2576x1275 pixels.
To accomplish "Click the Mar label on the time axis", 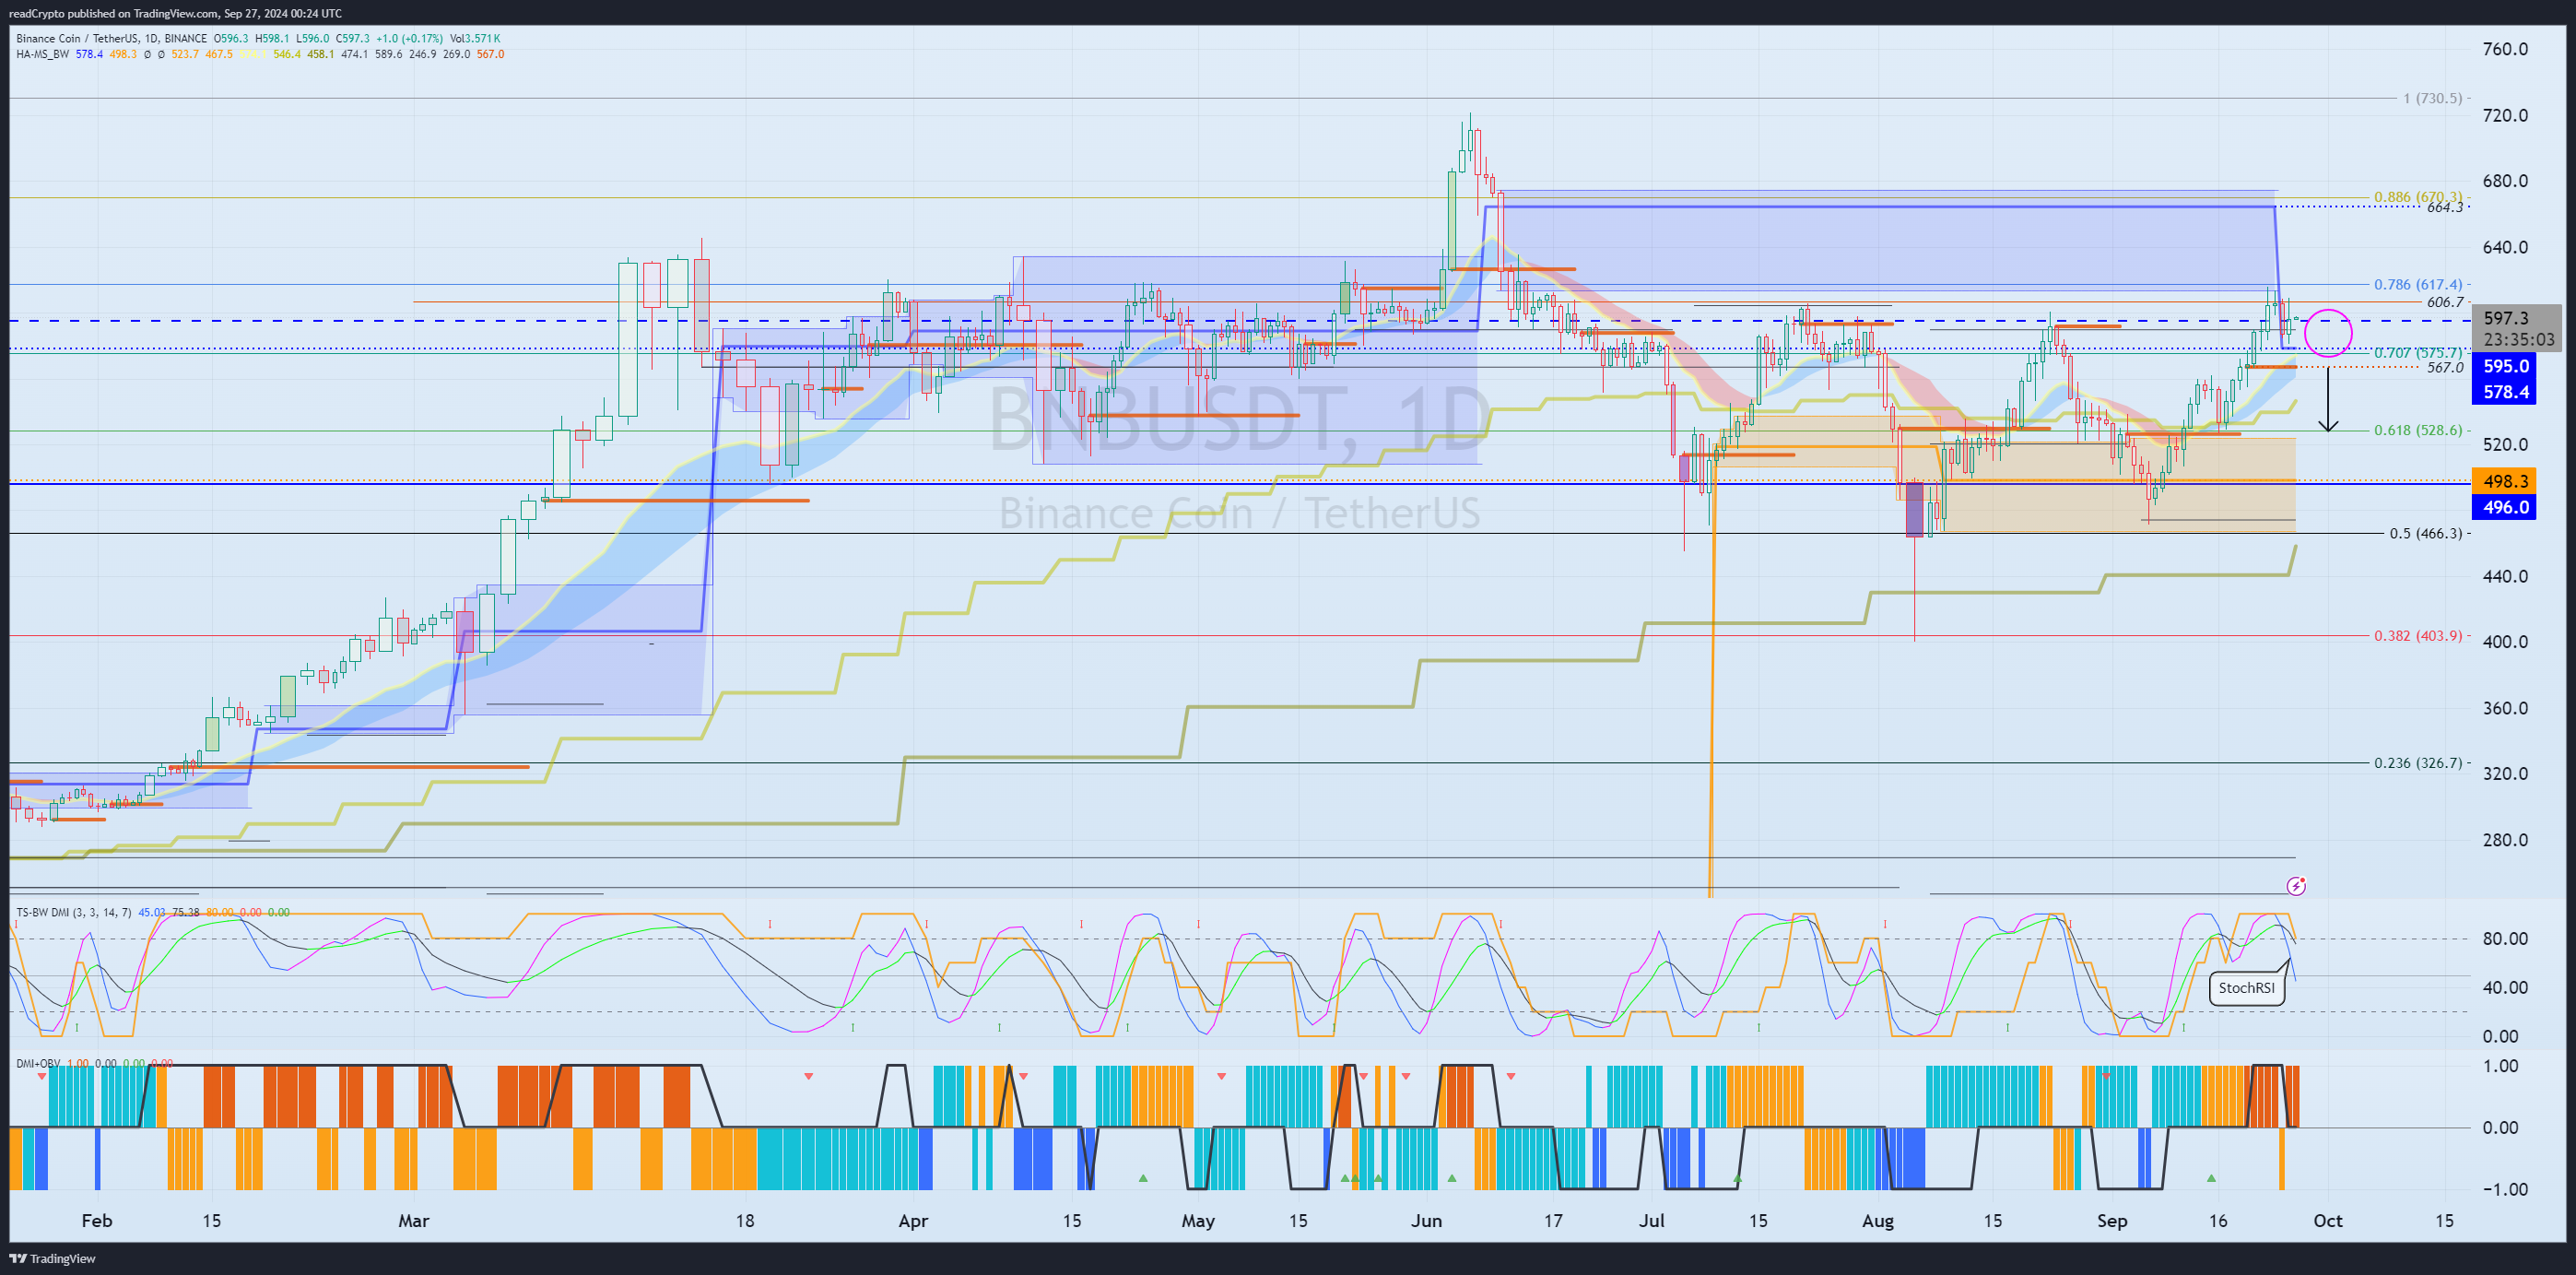I will pos(413,1221).
